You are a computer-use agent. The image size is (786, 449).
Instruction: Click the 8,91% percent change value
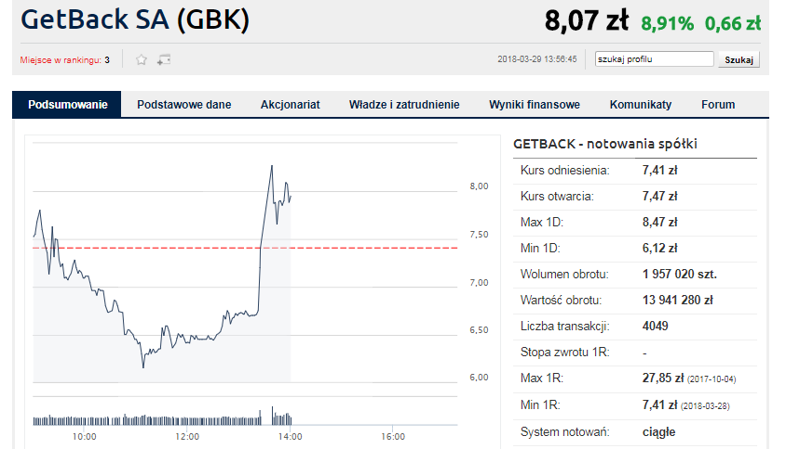click(x=667, y=22)
